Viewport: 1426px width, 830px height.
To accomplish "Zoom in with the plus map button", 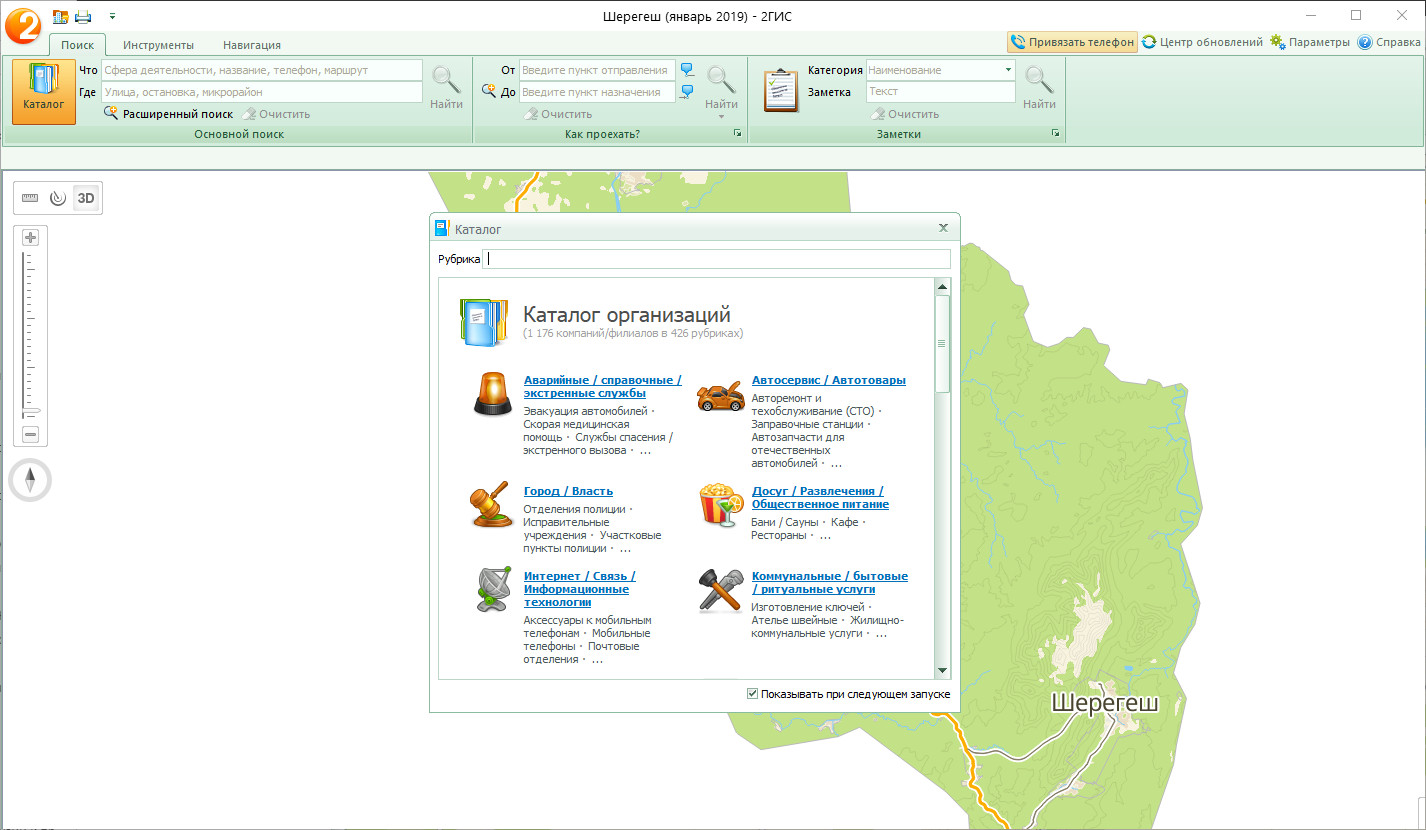I will (x=30, y=238).
